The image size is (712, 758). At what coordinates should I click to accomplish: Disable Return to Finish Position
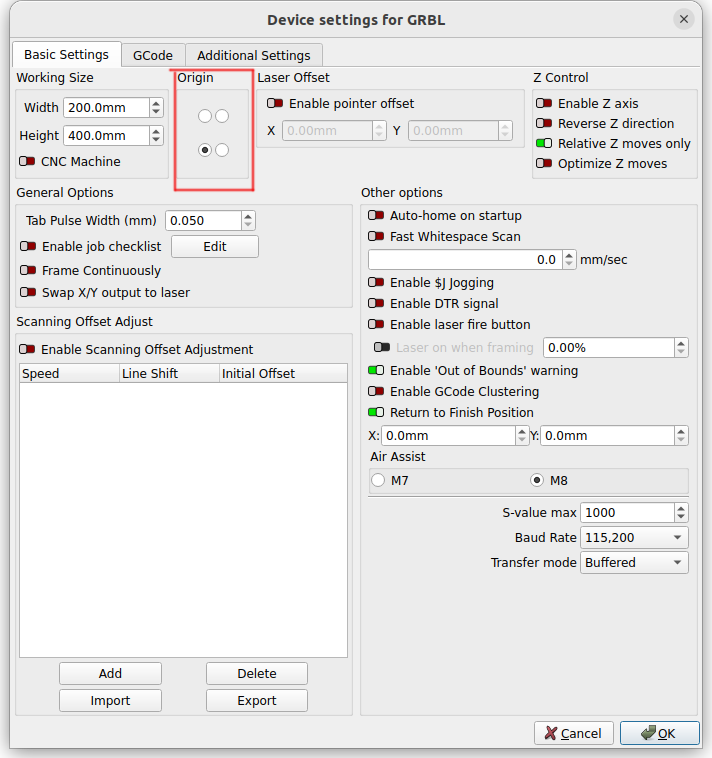click(376, 412)
